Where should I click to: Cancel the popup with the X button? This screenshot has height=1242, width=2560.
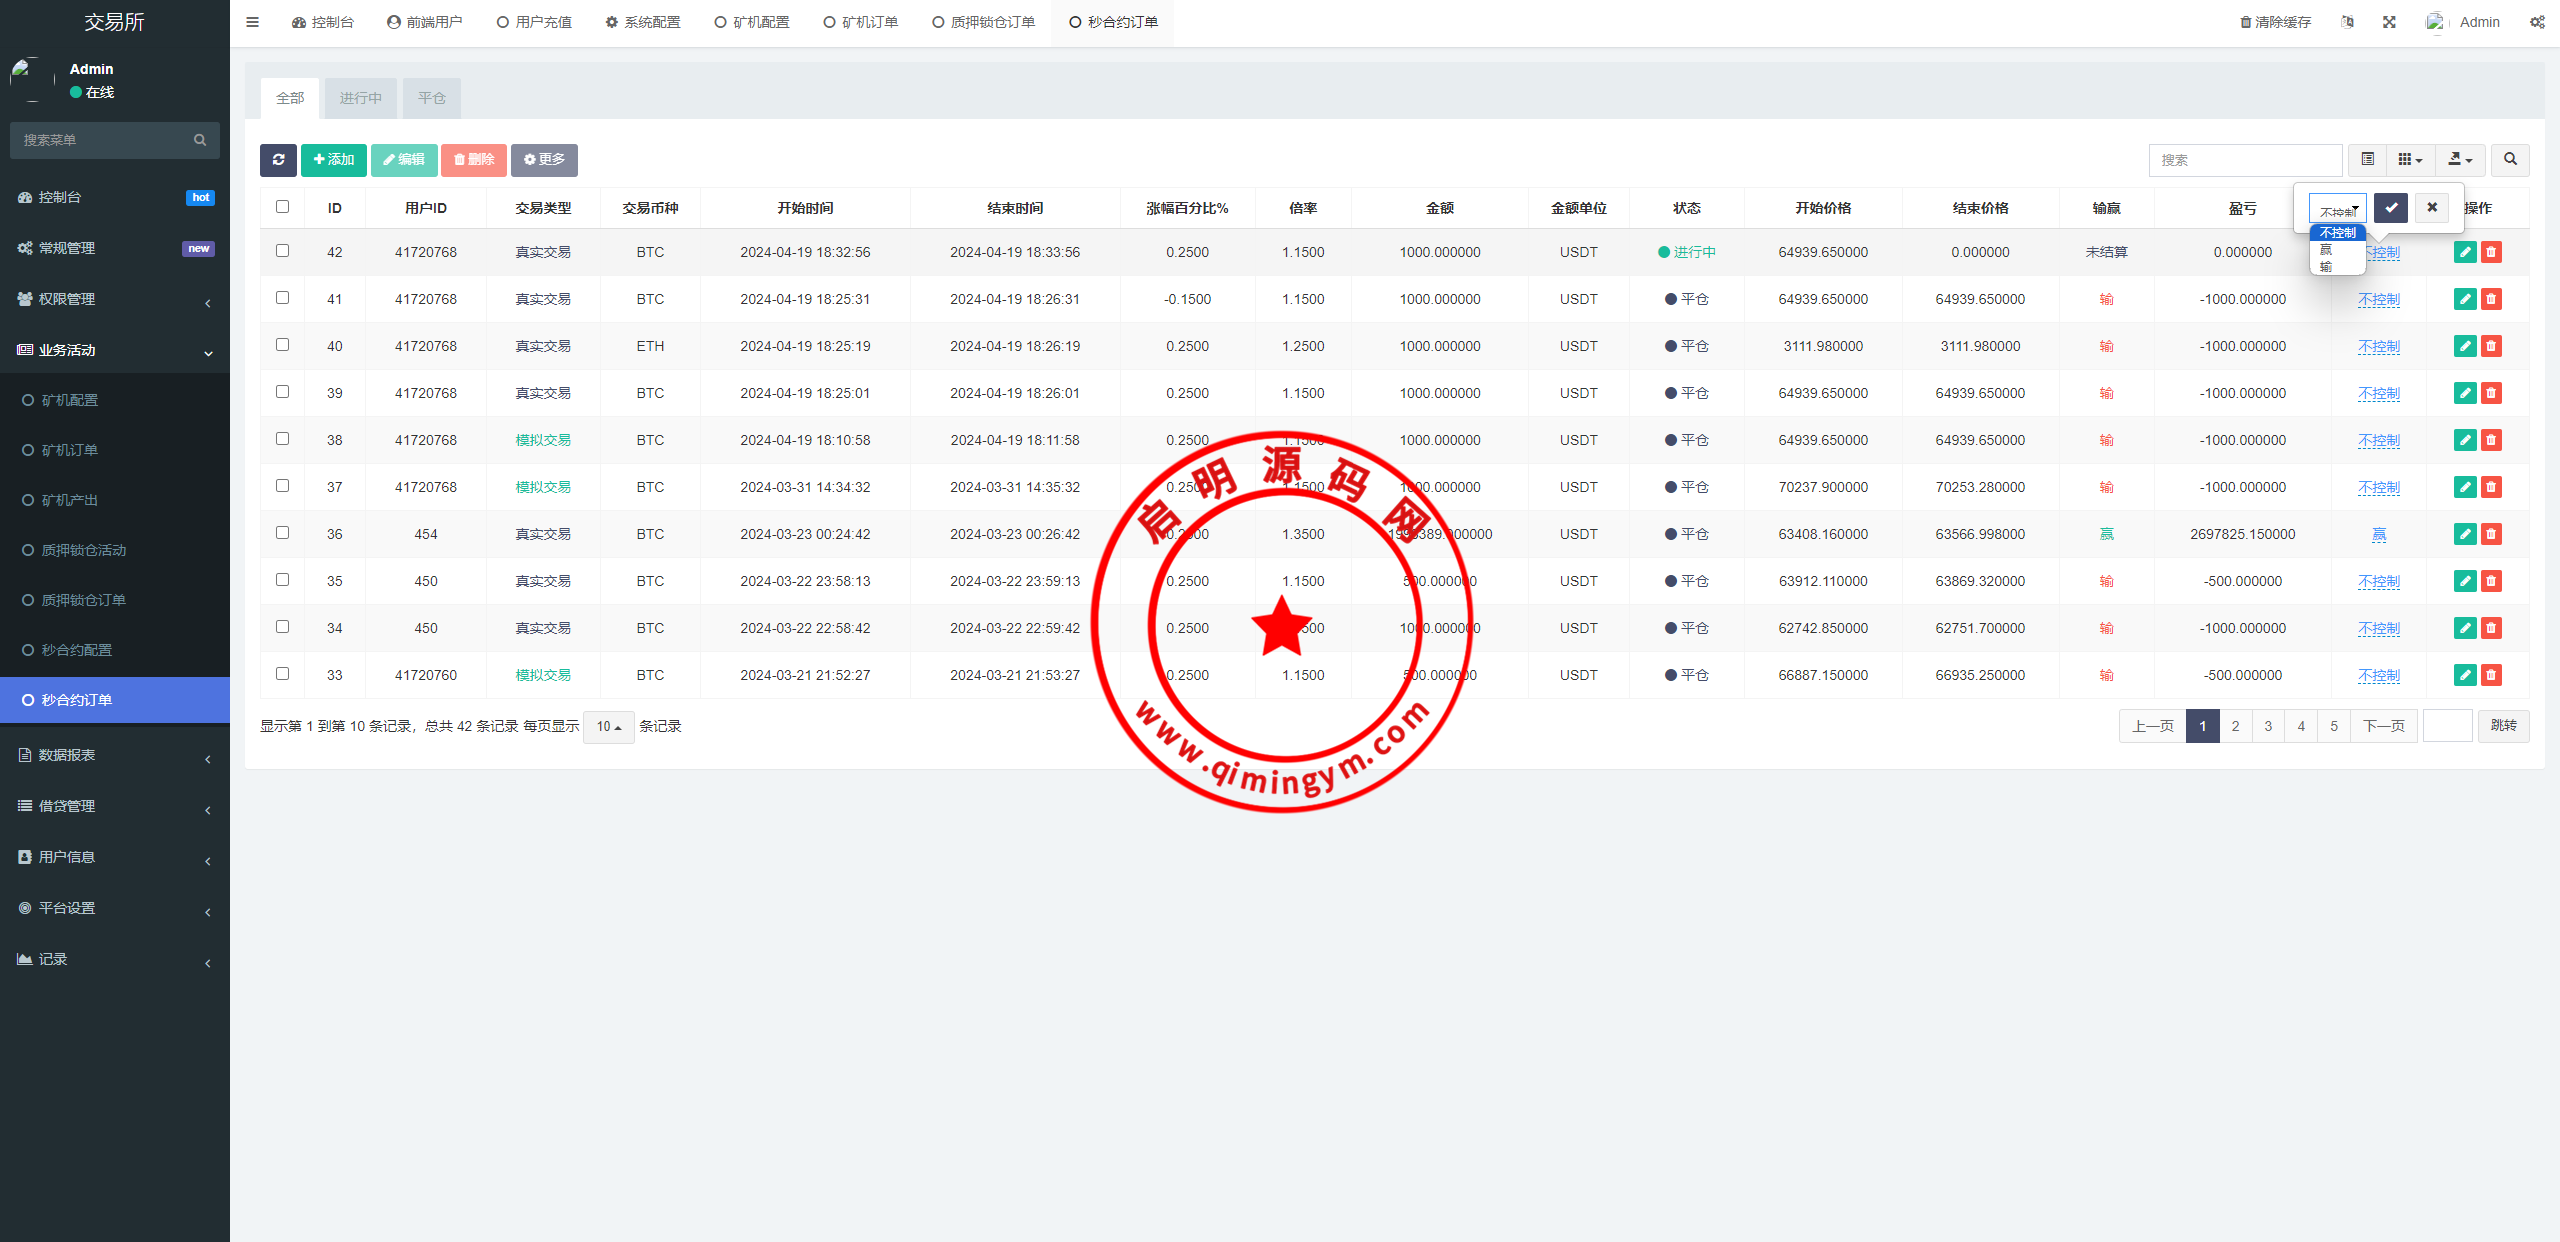click(x=2432, y=208)
